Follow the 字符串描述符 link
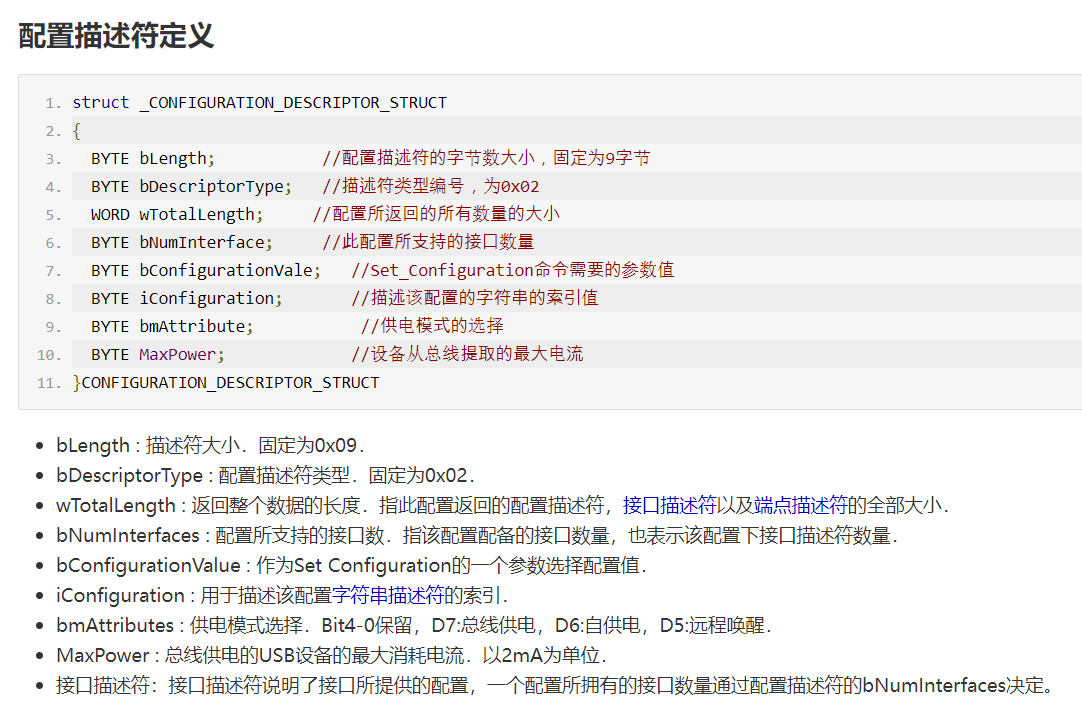This screenshot has width=1082, height=712. click(x=388, y=595)
